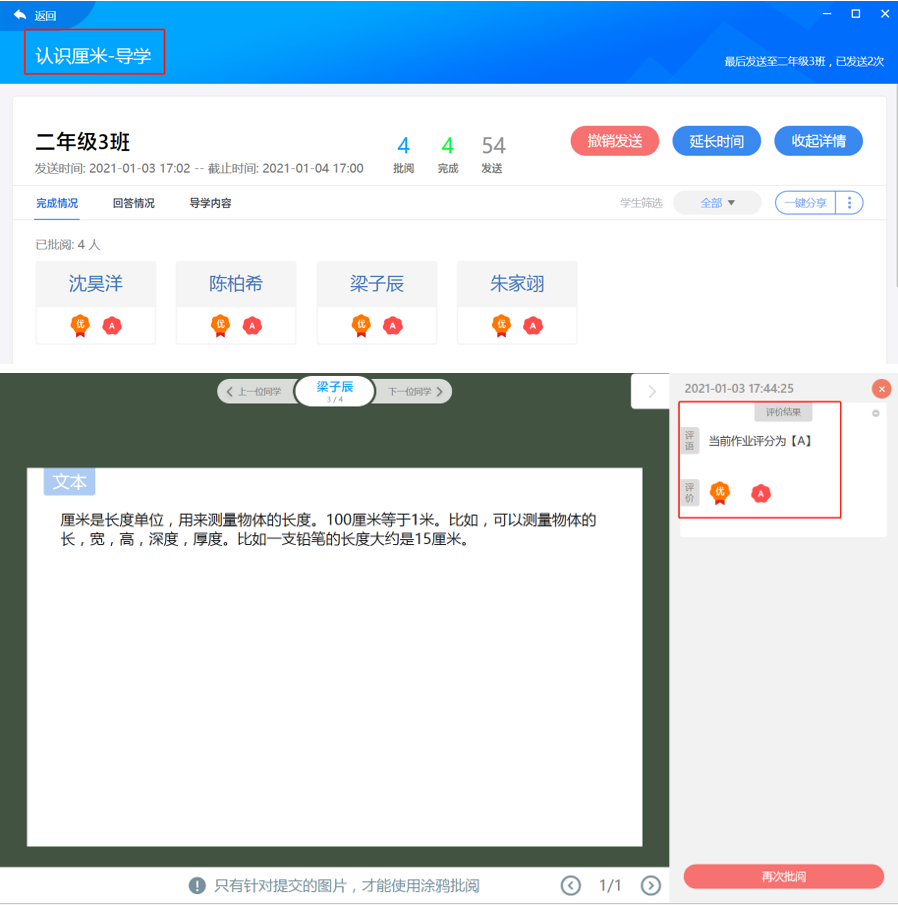The image size is (898, 905).
Task: Click the 评价结果 label
Action: pos(783,412)
